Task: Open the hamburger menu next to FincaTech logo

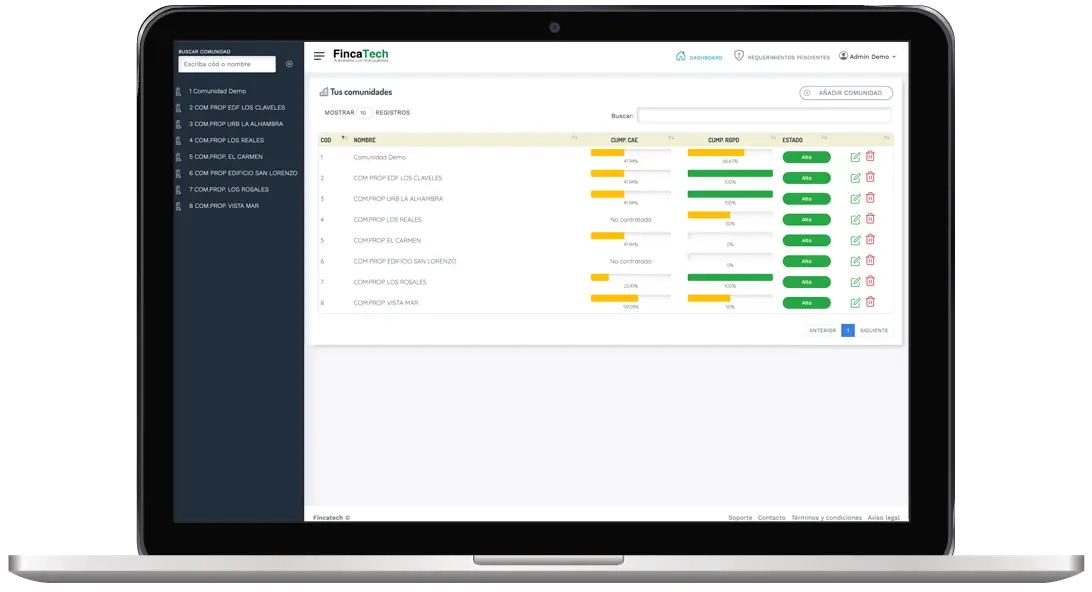Action: tap(319, 56)
